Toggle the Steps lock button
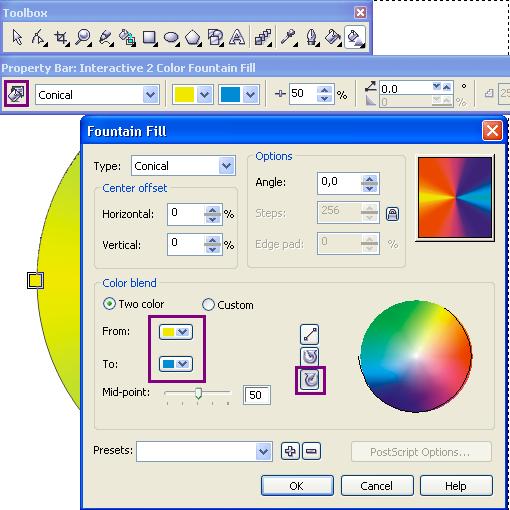Viewport: 510px width, 510px height. (392, 214)
